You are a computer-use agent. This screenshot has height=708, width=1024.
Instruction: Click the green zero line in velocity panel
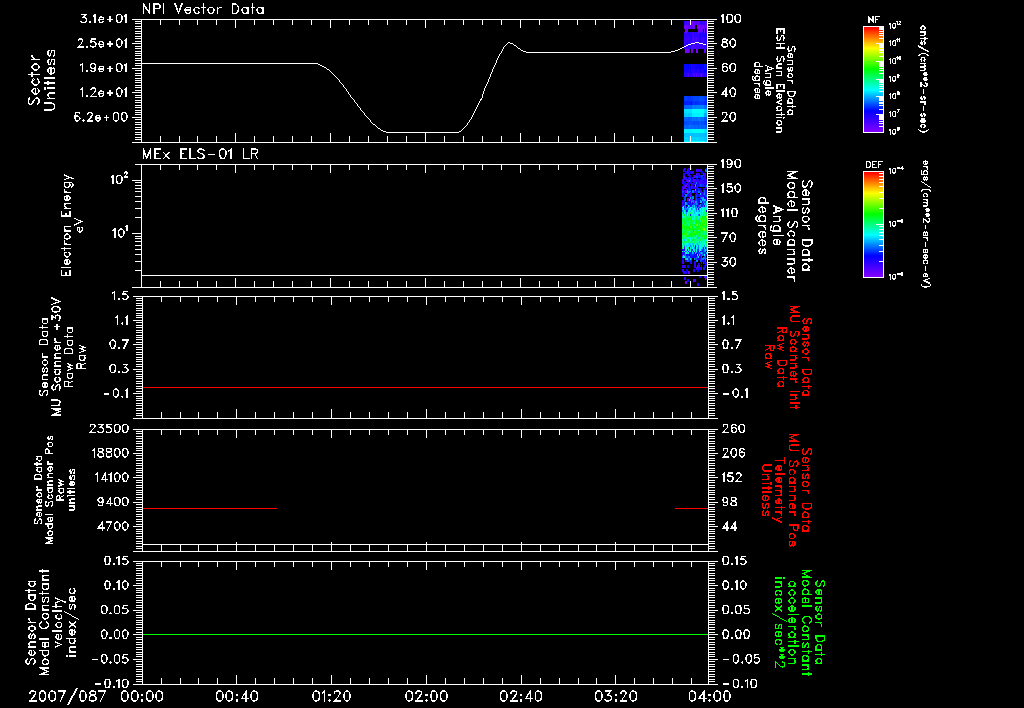424,634
